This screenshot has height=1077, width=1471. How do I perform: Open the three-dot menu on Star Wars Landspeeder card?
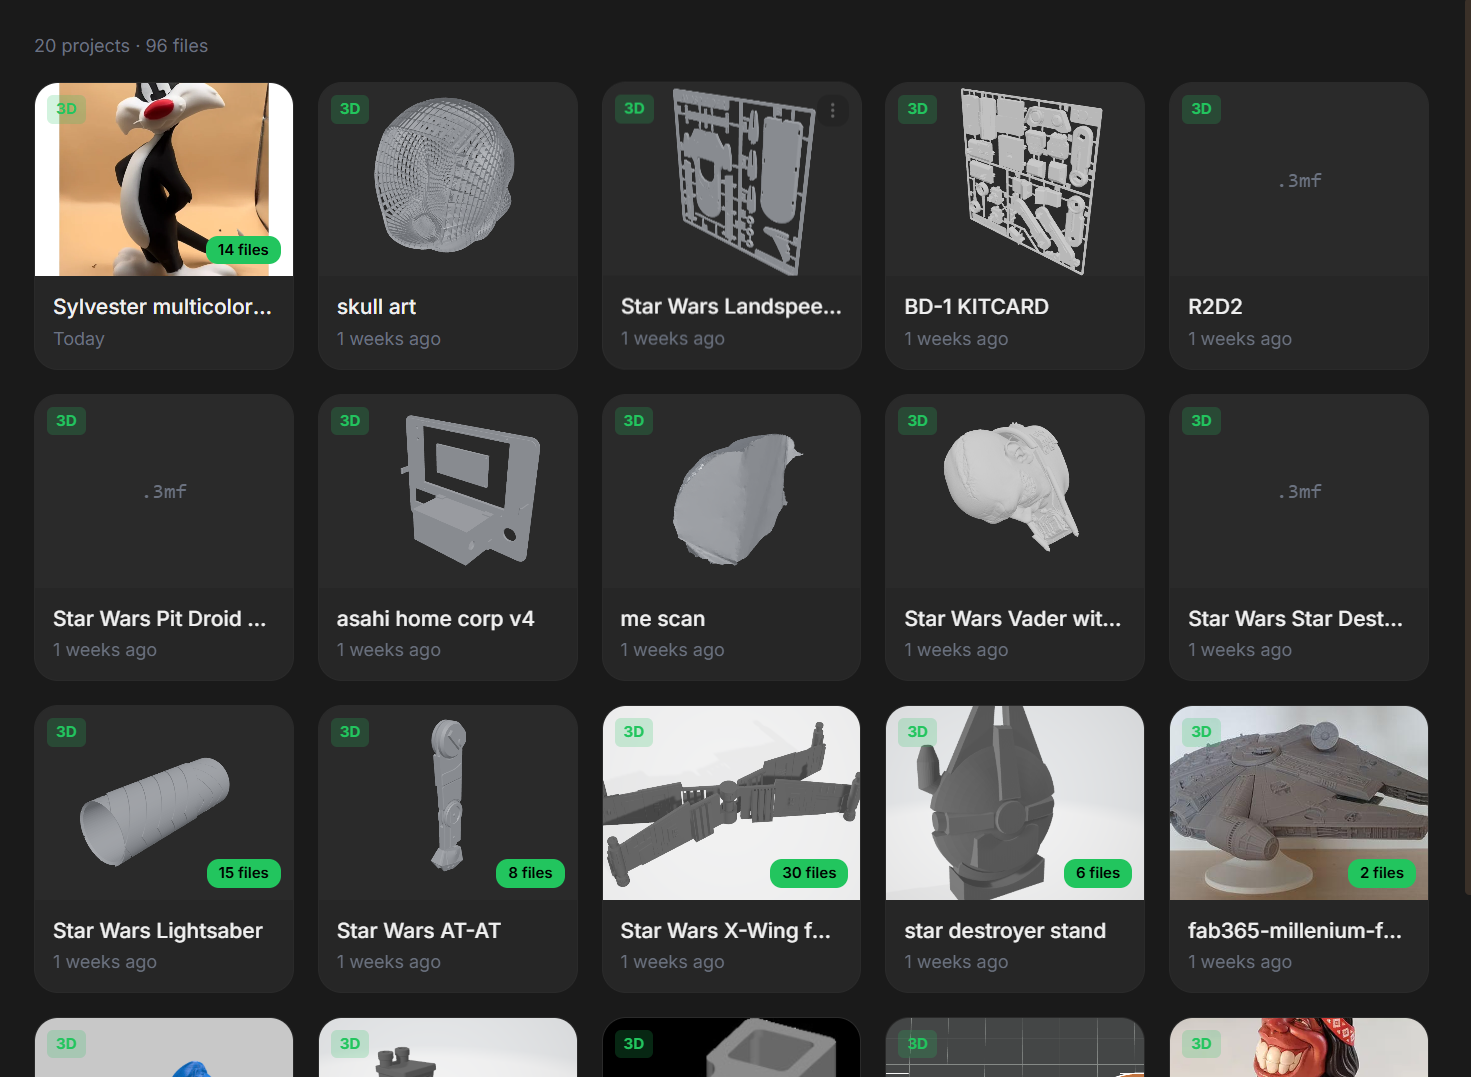pyautogui.click(x=833, y=110)
